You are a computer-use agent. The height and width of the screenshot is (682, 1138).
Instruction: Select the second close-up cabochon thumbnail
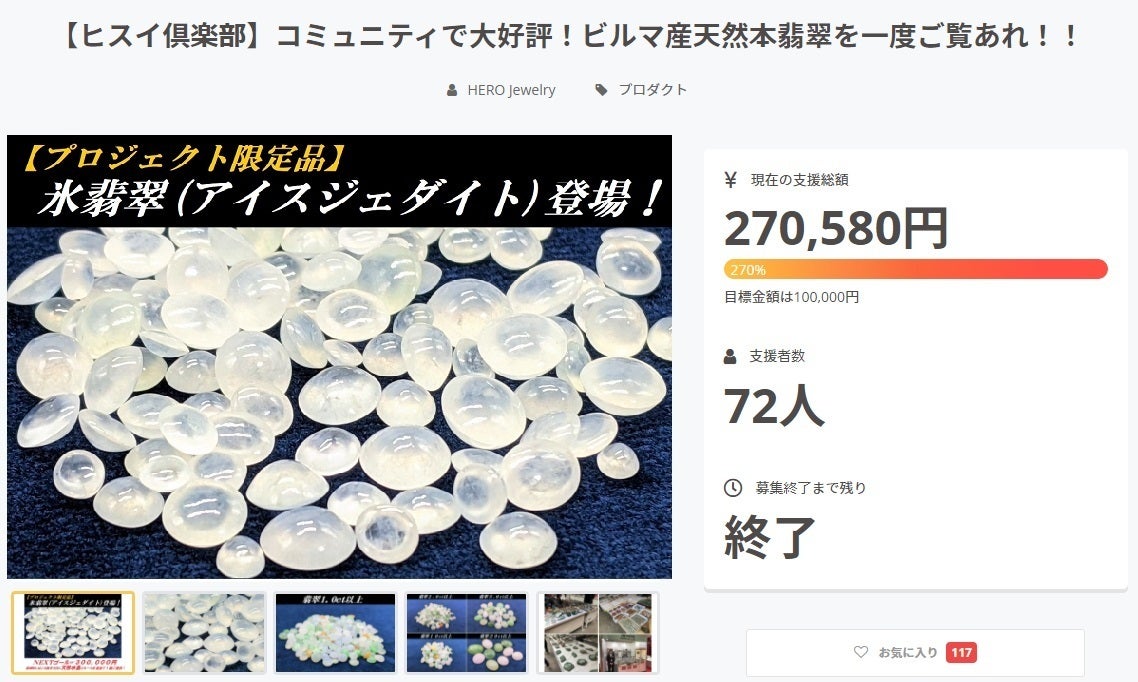point(205,633)
